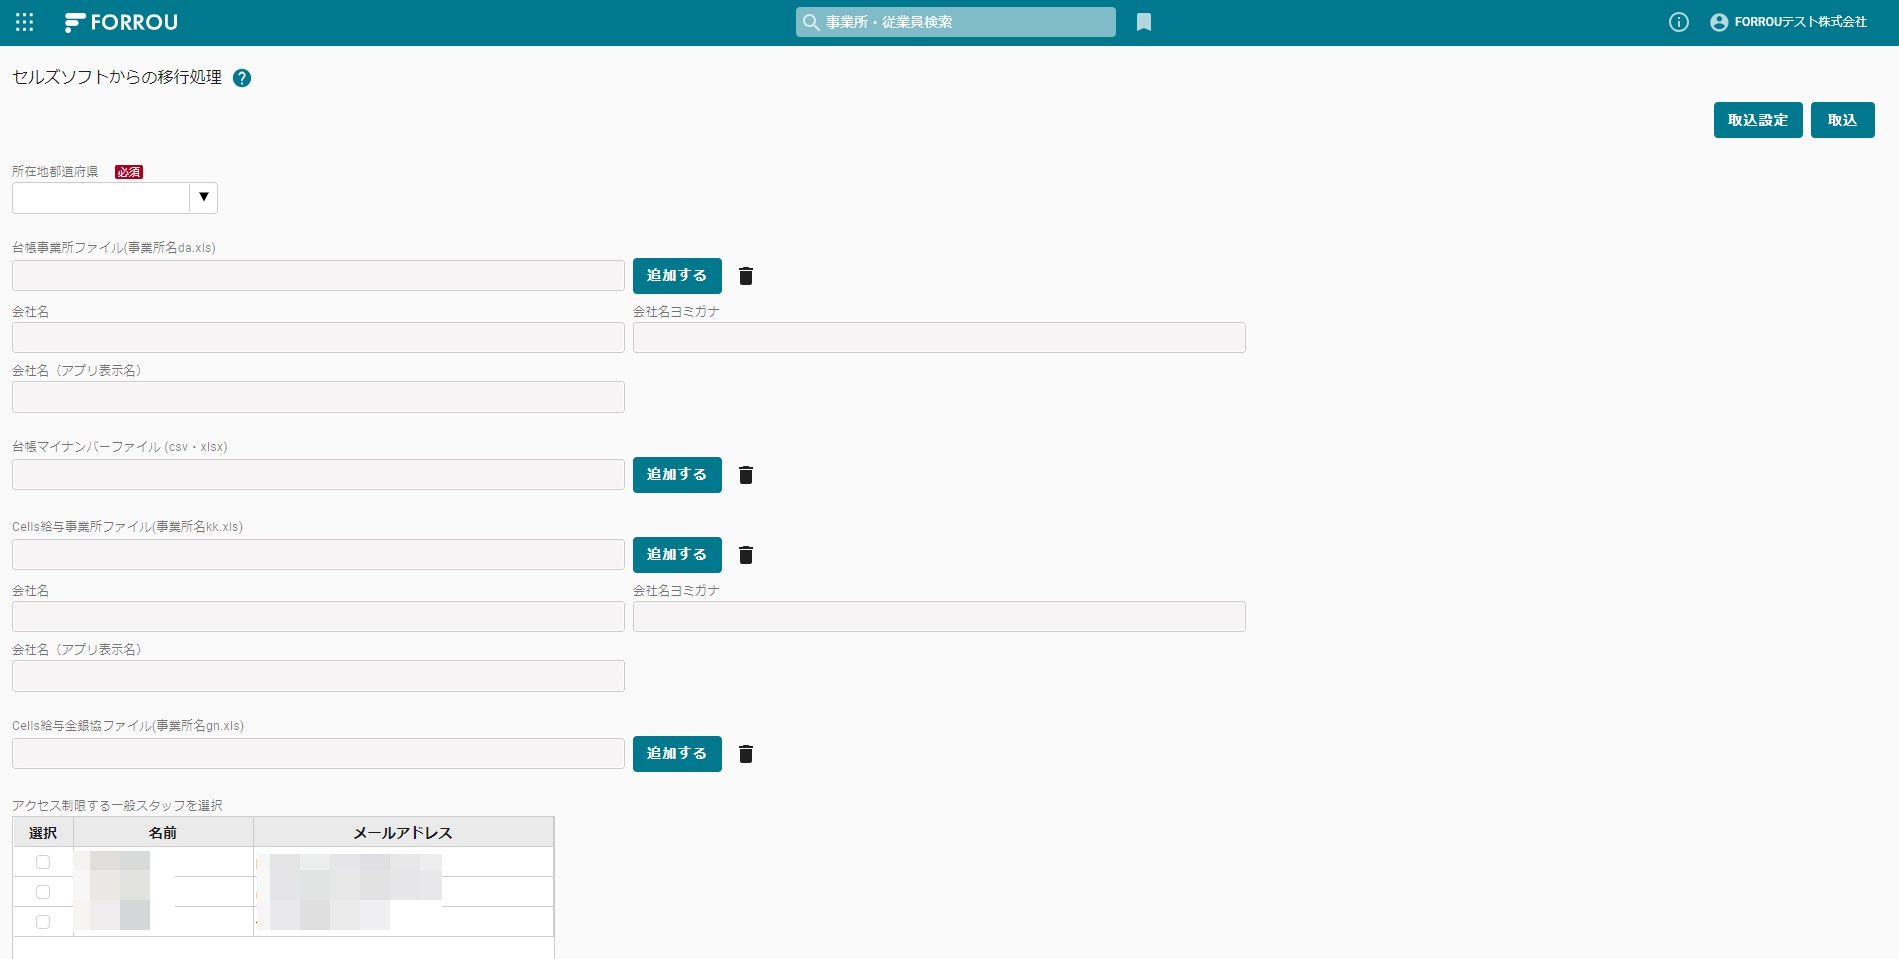Image resolution: width=1899 pixels, height=959 pixels.
Task: Click the 取込 button
Action: click(x=1842, y=120)
